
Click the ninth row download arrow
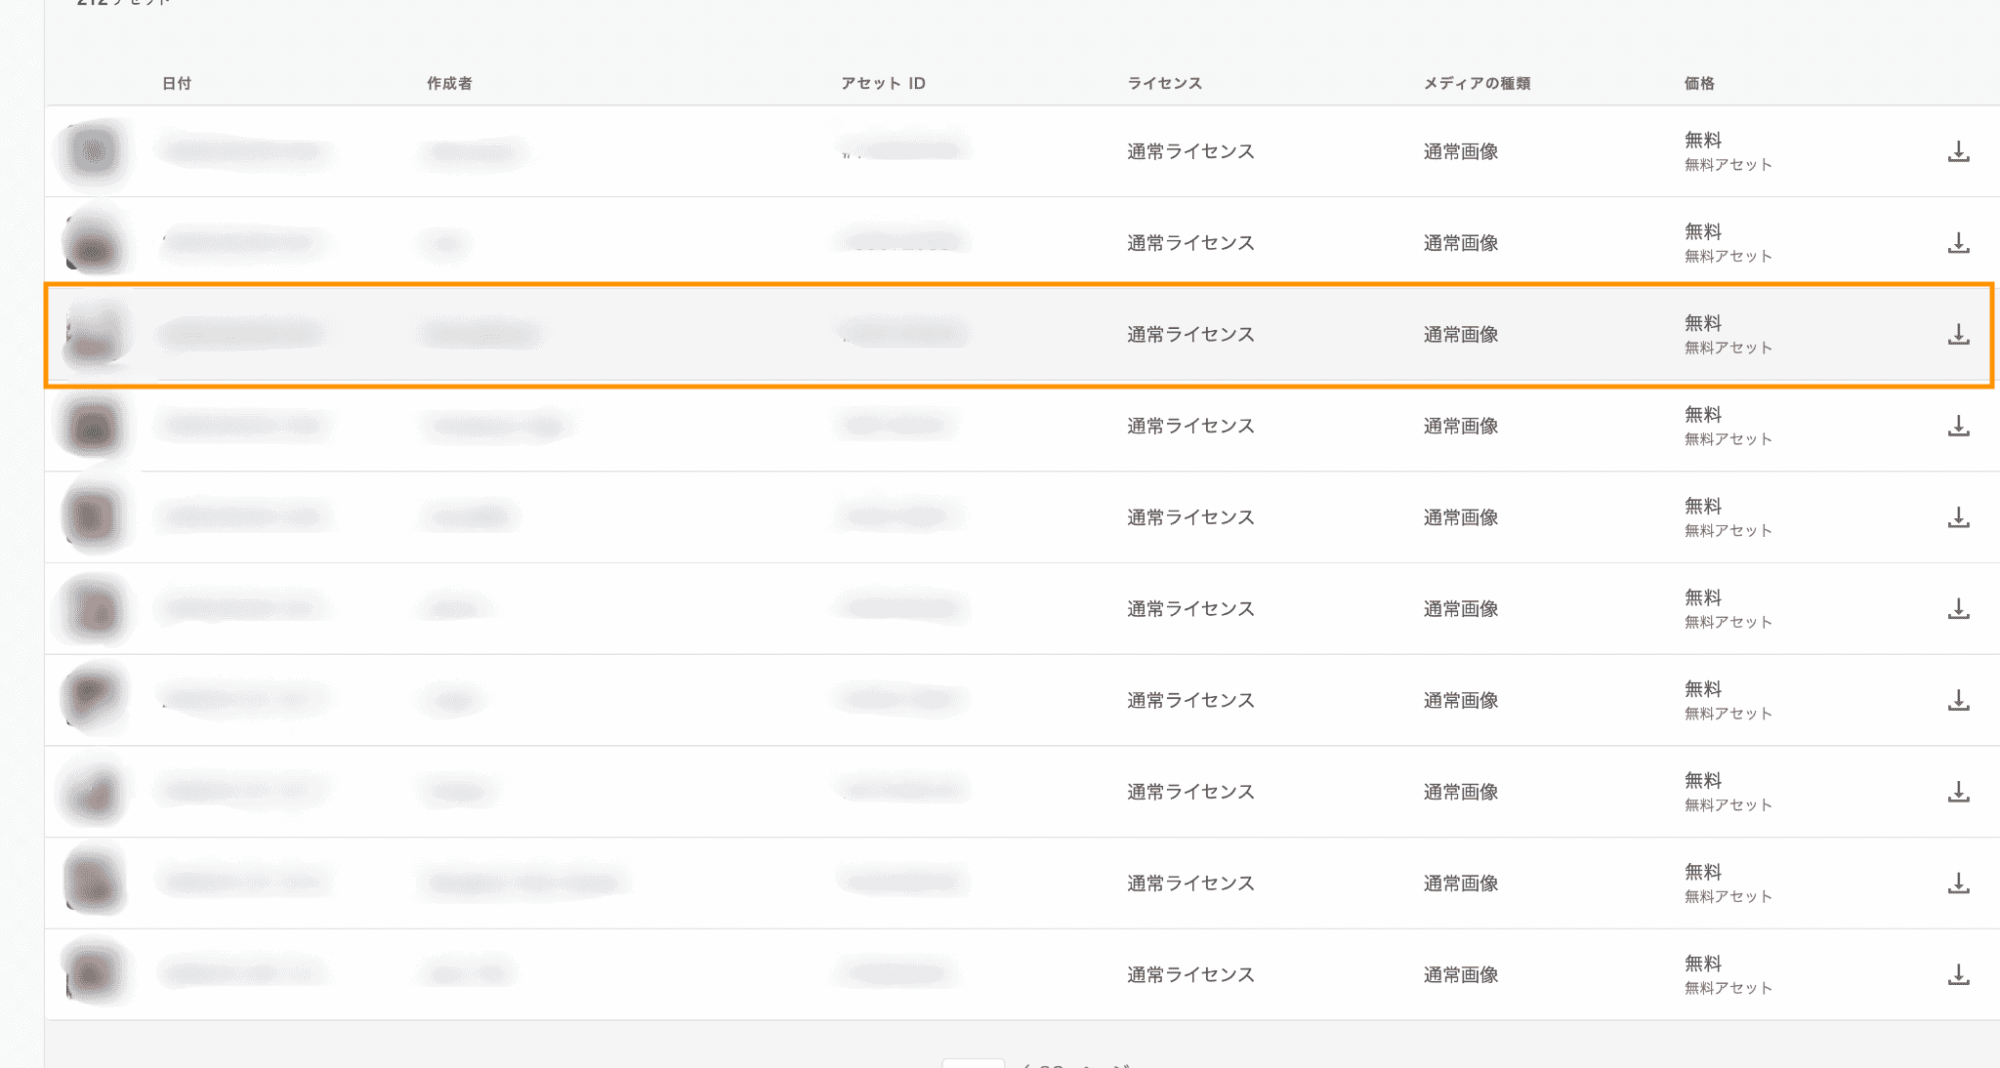click(1958, 883)
